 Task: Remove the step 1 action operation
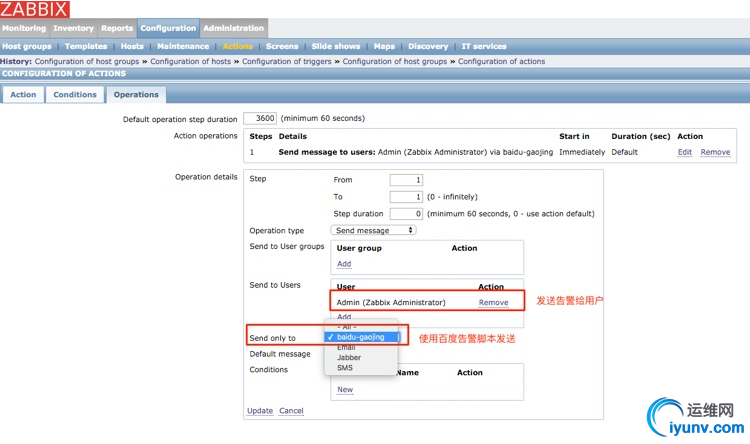716,152
